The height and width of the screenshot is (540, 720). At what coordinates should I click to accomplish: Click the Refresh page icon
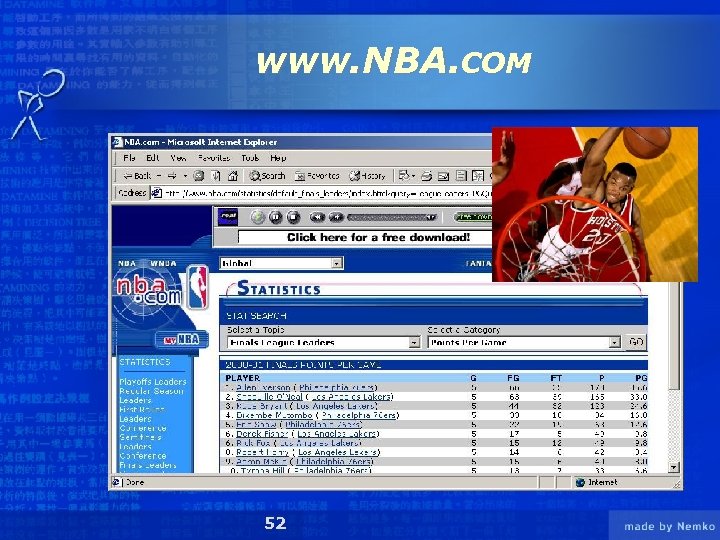pyautogui.click(x=216, y=175)
